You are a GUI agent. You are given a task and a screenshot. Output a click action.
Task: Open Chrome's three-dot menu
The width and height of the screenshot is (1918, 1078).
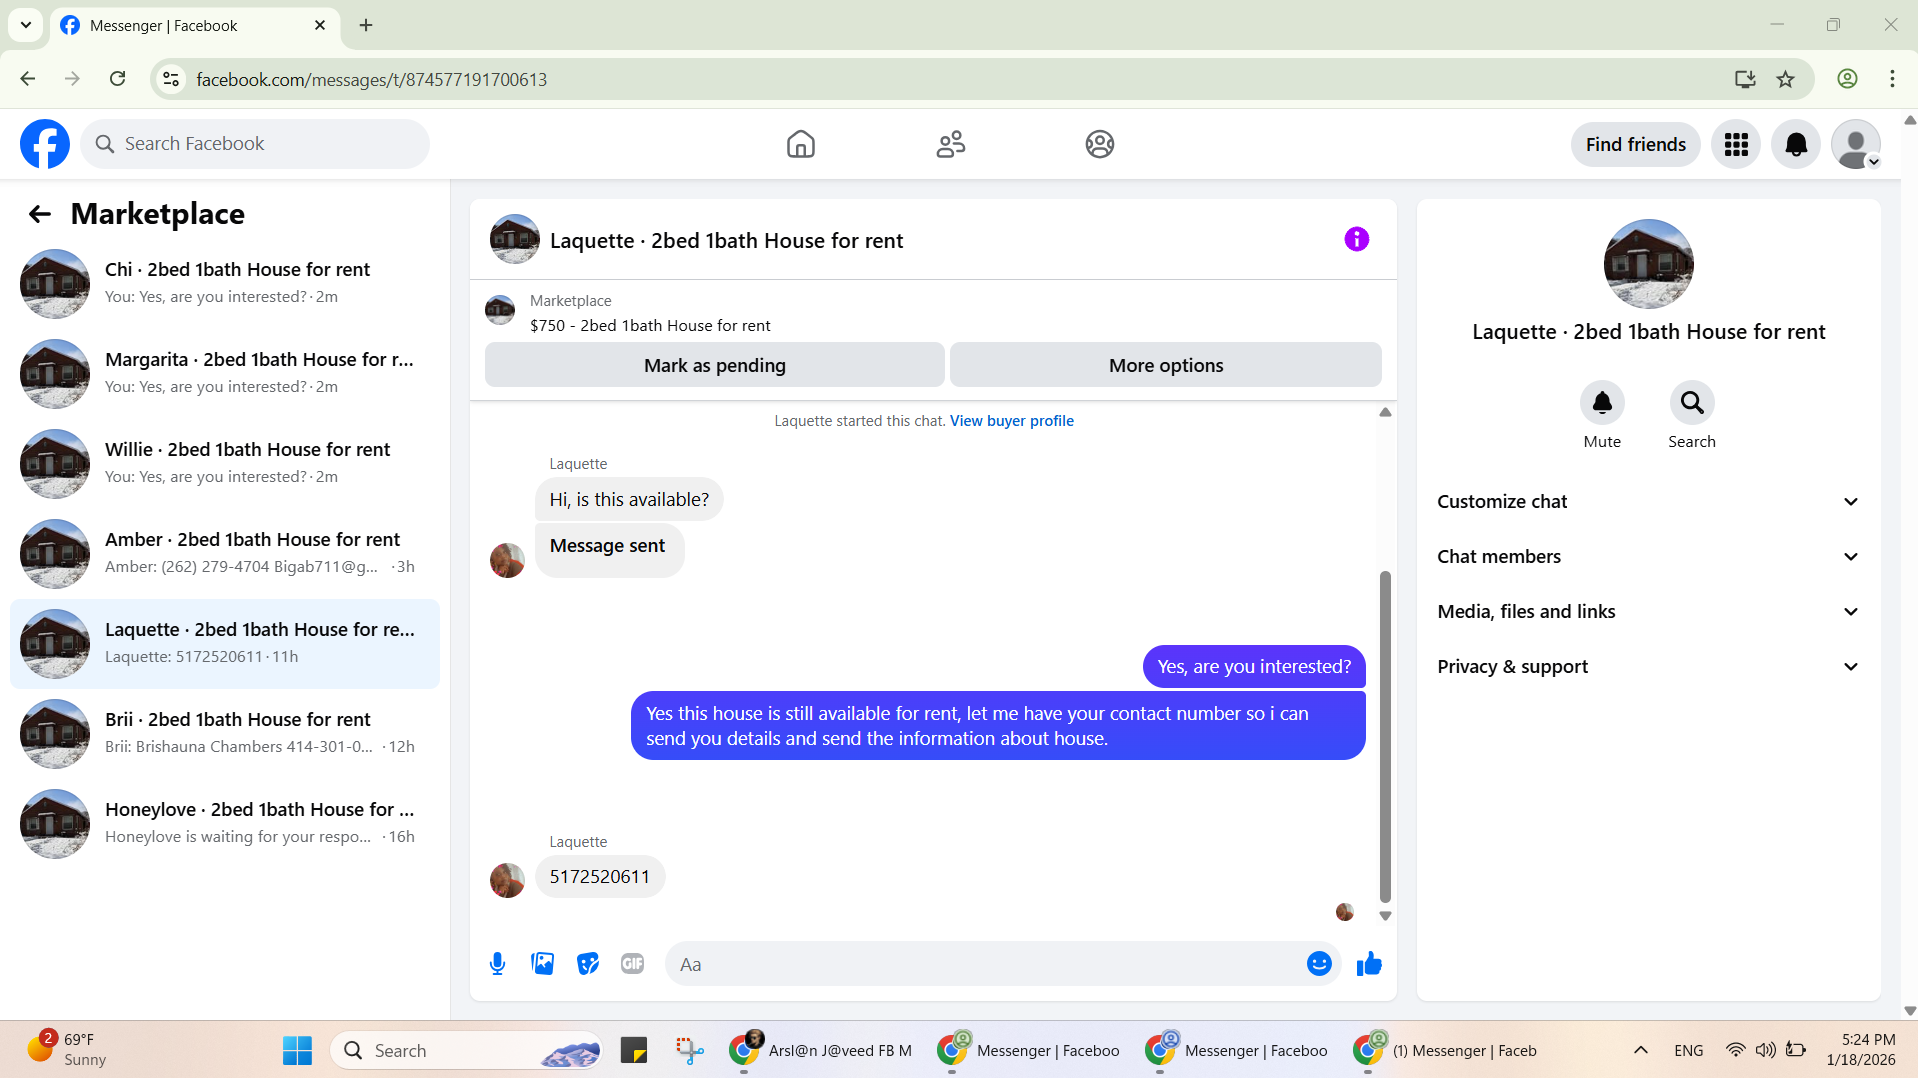point(1892,79)
